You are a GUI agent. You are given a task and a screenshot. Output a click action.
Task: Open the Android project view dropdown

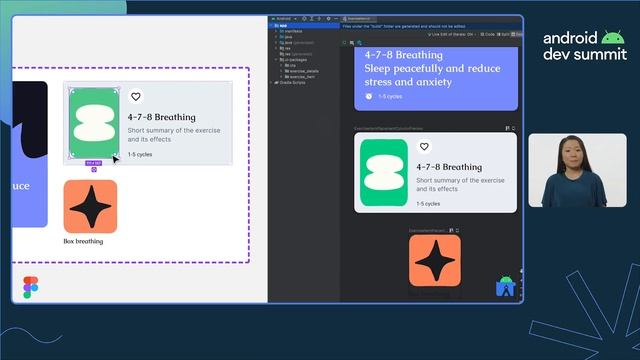[x=284, y=18]
